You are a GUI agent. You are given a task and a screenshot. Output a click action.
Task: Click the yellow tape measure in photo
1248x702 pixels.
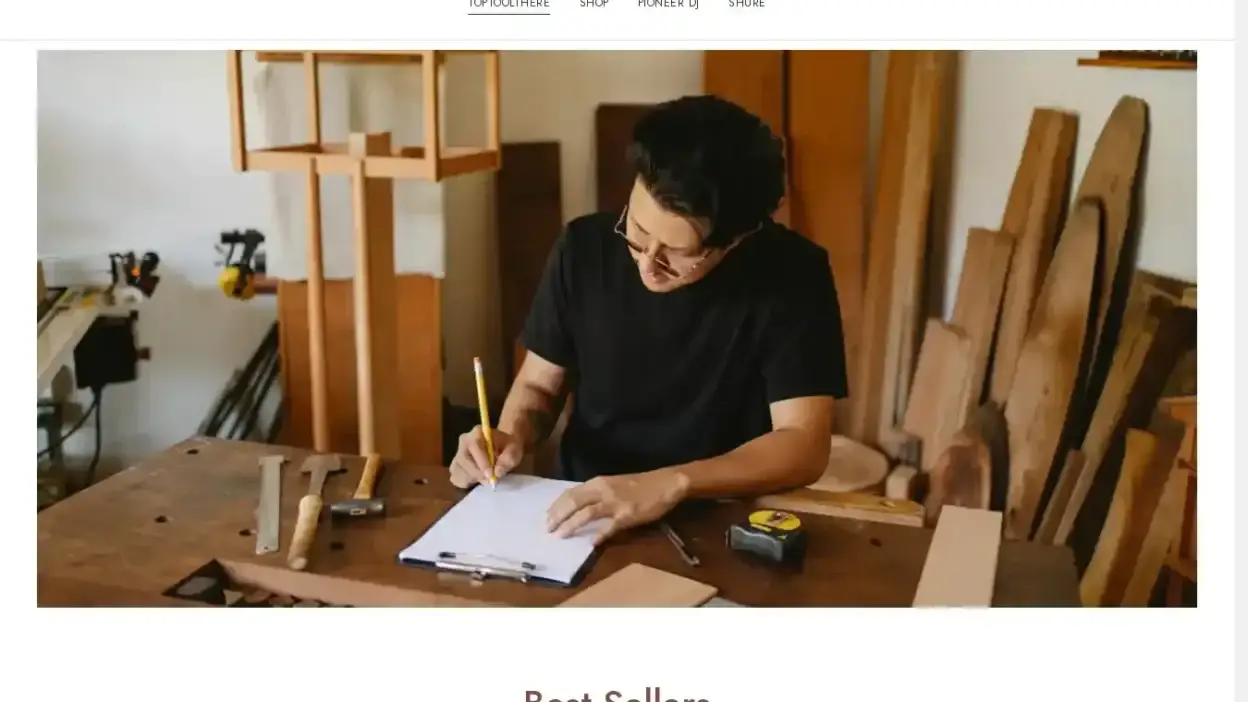click(x=767, y=538)
